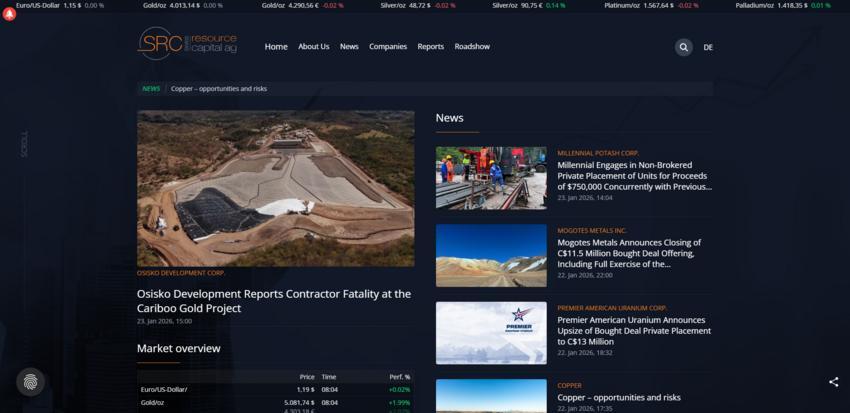Click the News section heading

pos(449,118)
